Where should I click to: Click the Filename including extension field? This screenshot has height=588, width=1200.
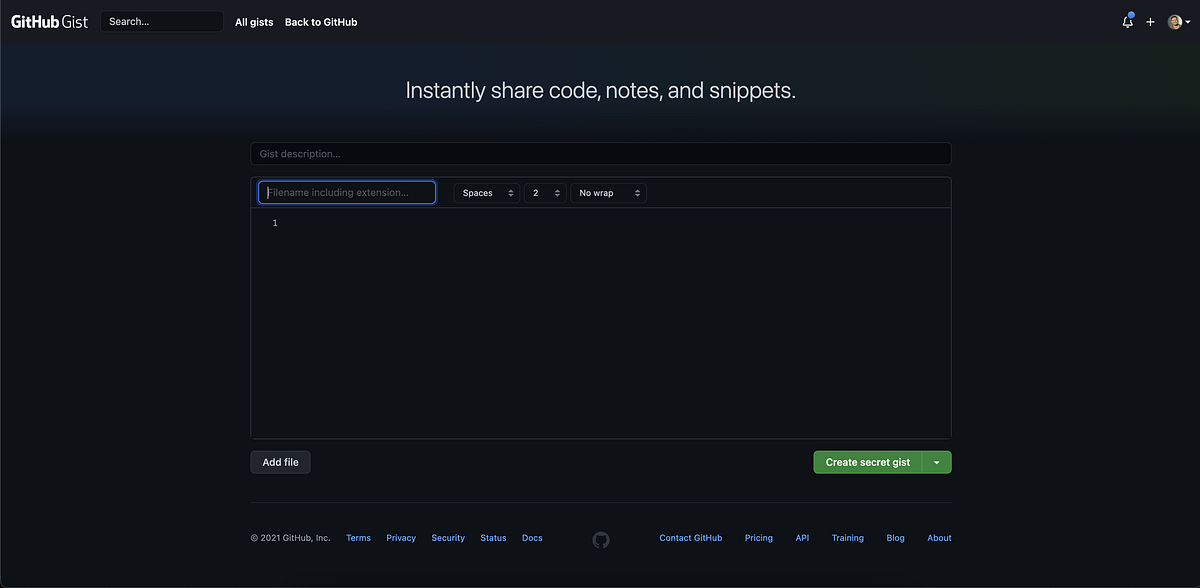(347, 192)
